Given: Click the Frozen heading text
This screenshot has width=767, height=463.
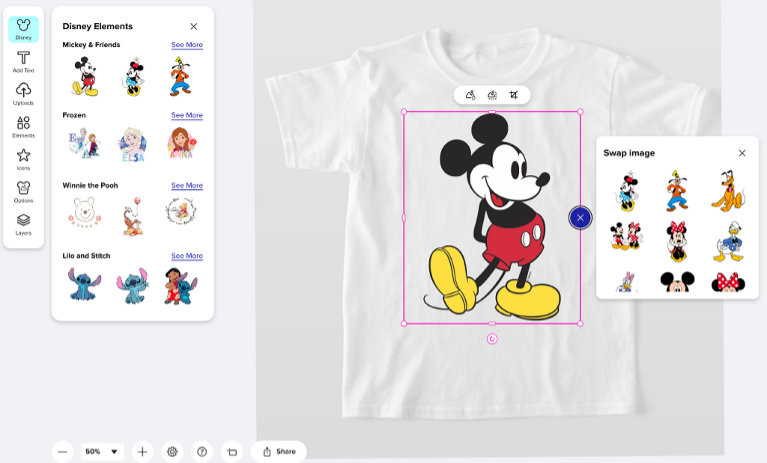Looking at the screenshot, I should (74, 115).
